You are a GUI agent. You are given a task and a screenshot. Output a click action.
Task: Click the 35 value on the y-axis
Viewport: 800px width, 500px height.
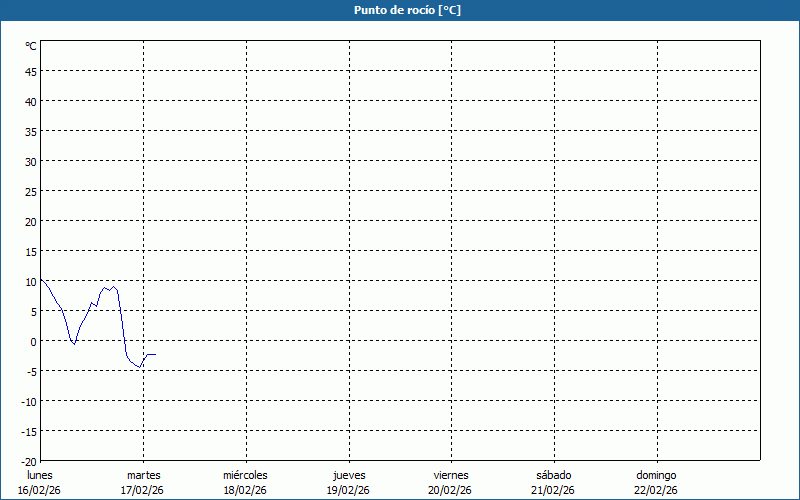(31, 132)
